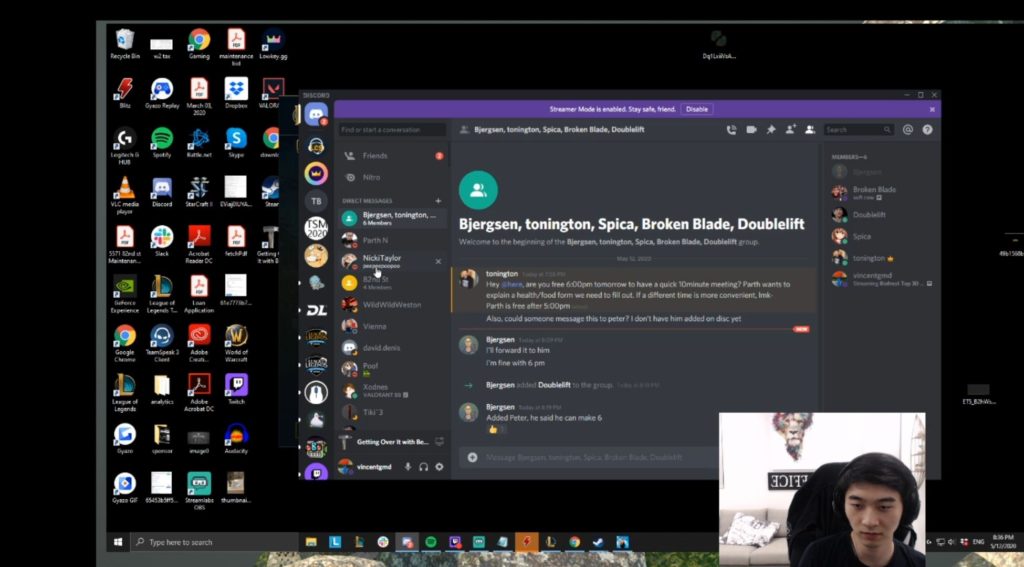Open attachment plus menu in message box
This screenshot has width=1024, height=567.
(x=472, y=457)
